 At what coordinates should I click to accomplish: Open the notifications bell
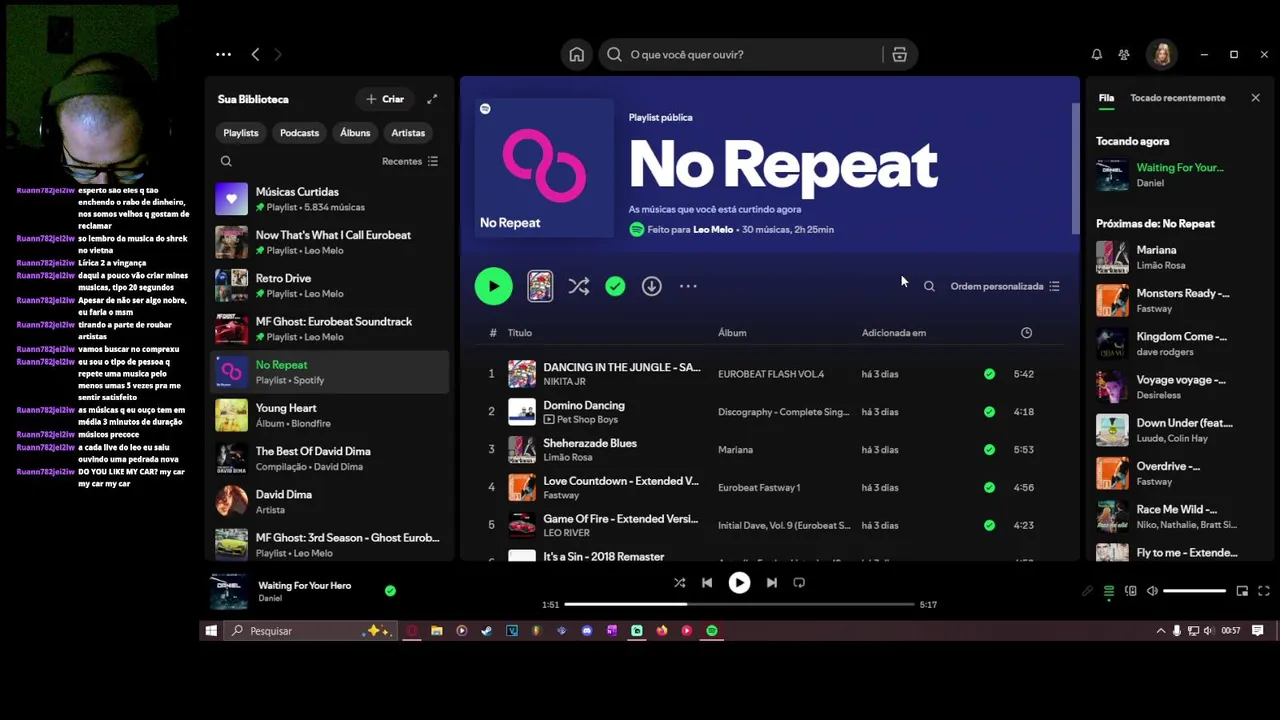point(1097,55)
